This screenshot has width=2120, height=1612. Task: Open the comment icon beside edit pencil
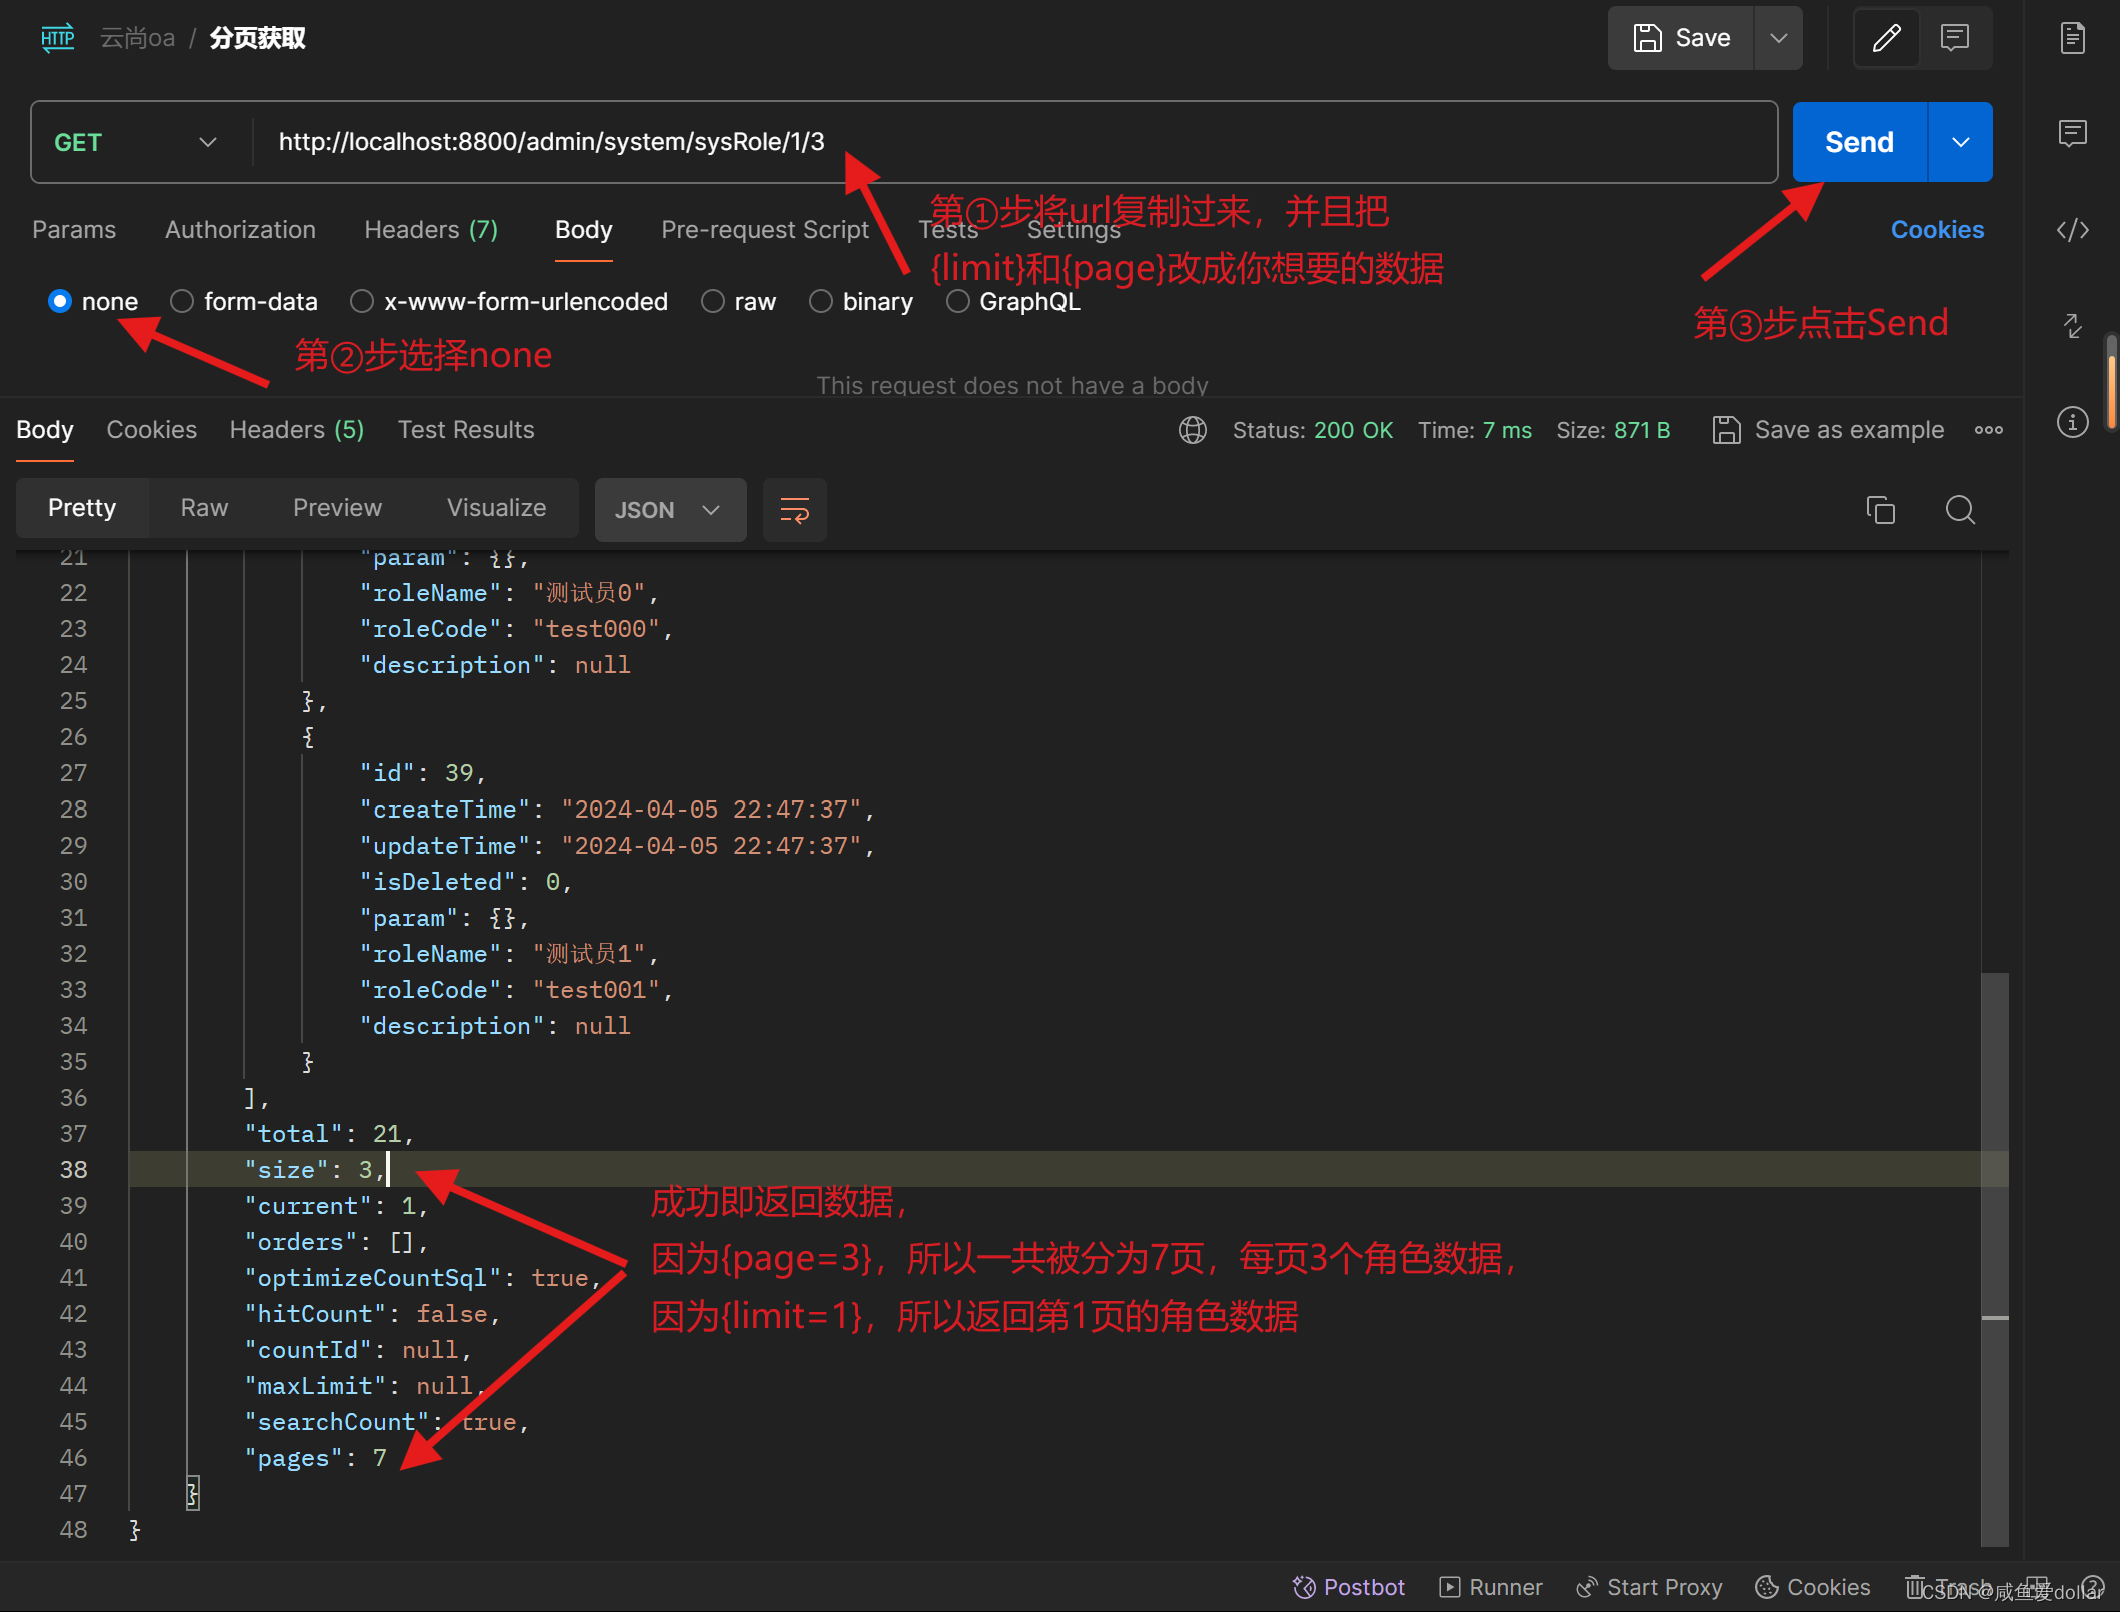pos(1955,38)
